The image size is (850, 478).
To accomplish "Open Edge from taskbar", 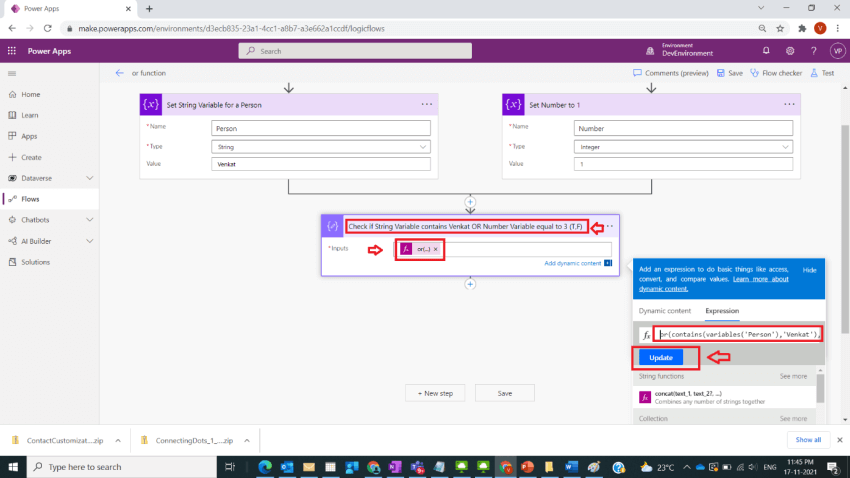I will pyautogui.click(x=265, y=467).
